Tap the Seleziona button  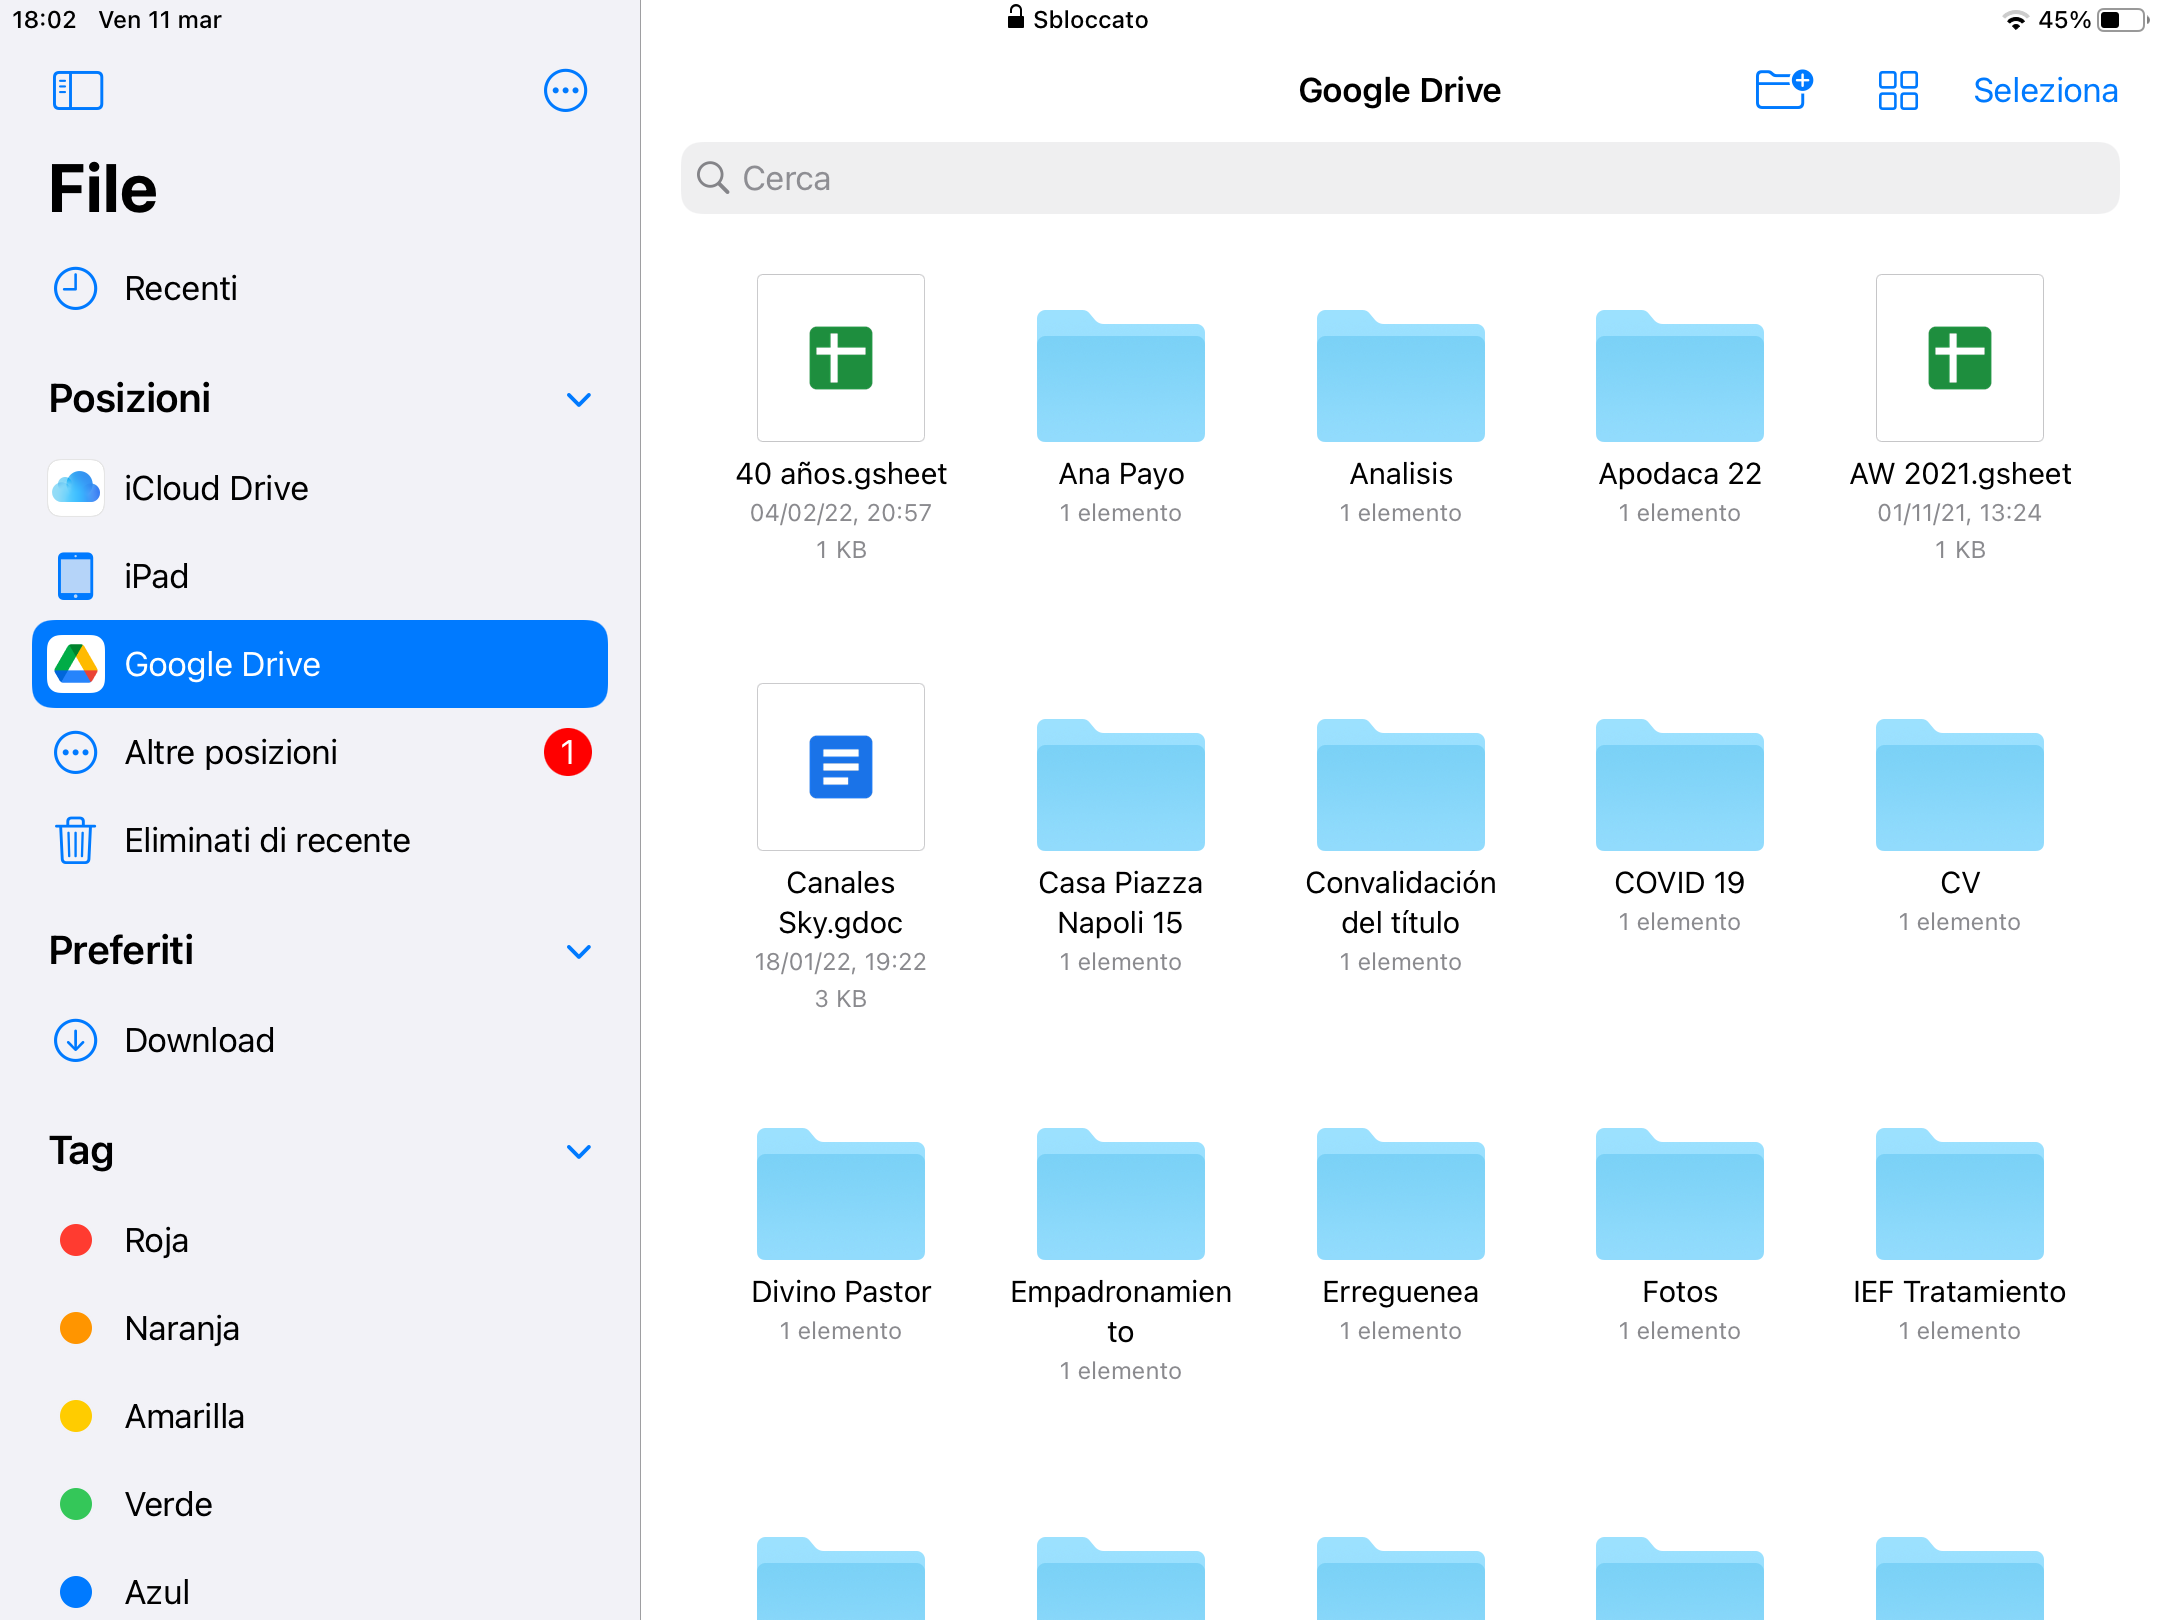pyautogui.click(x=2045, y=90)
